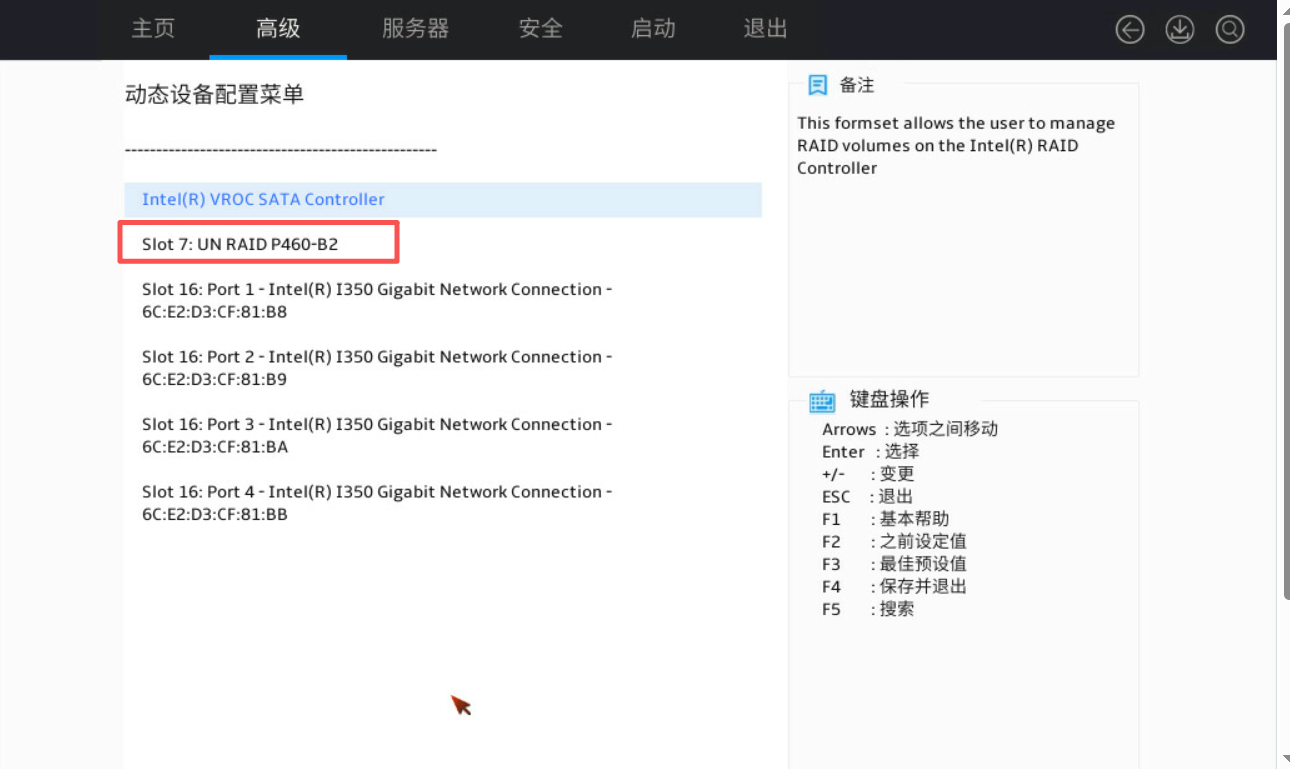Open the 安全 menu tab
This screenshot has width=1290, height=769.
[x=540, y=29]
